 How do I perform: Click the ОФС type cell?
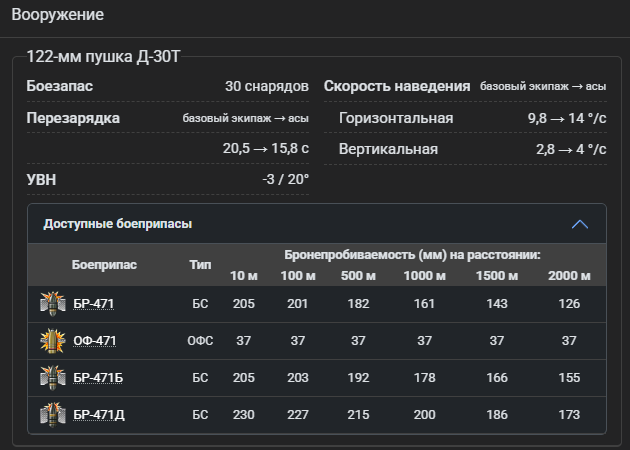pos(200,341)
